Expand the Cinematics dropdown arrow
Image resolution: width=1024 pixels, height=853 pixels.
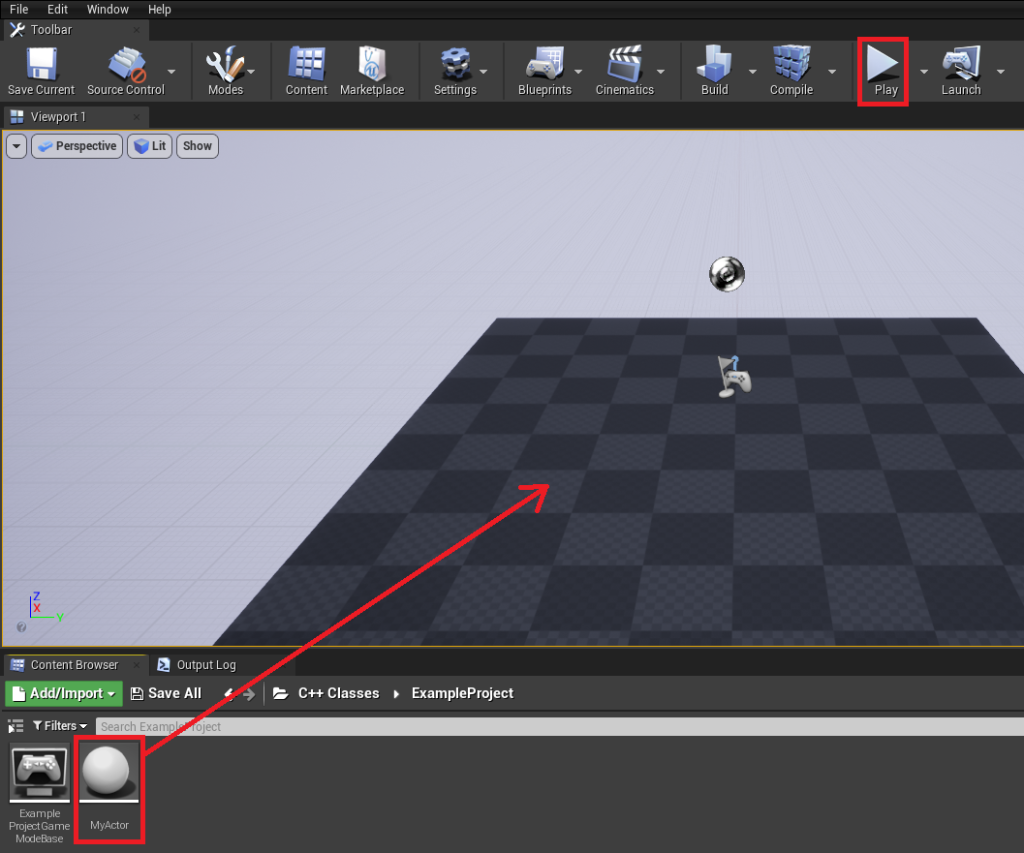[661, 71]
